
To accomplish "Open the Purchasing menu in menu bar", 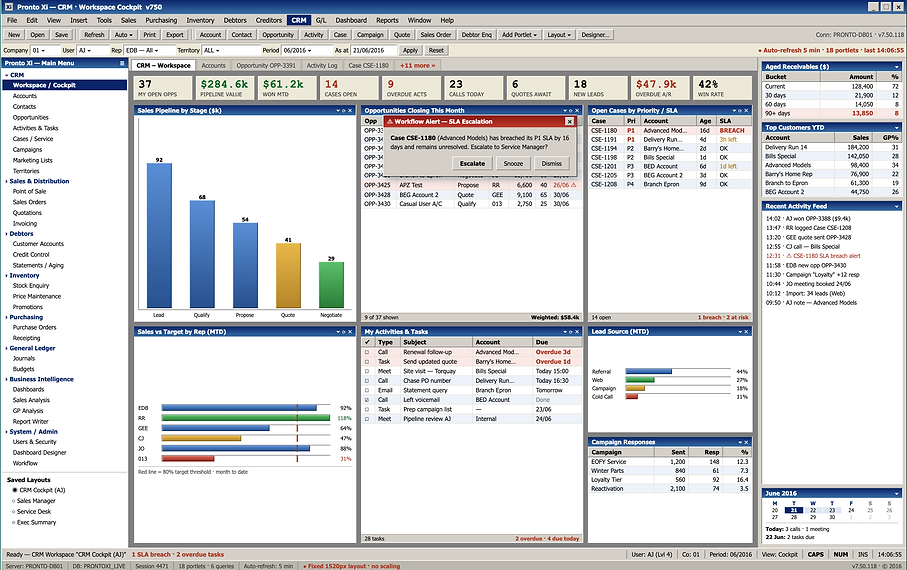I will point(161,20).
